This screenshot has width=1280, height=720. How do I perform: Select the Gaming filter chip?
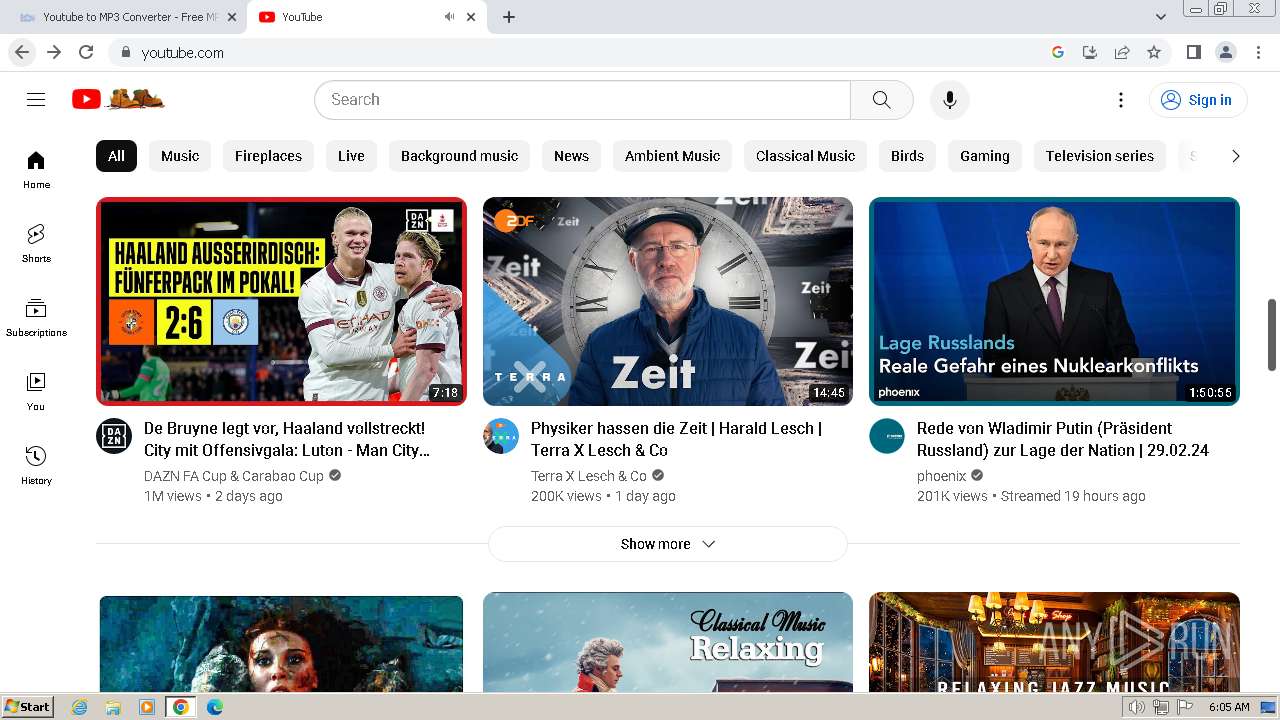click(x=985, y=156)
